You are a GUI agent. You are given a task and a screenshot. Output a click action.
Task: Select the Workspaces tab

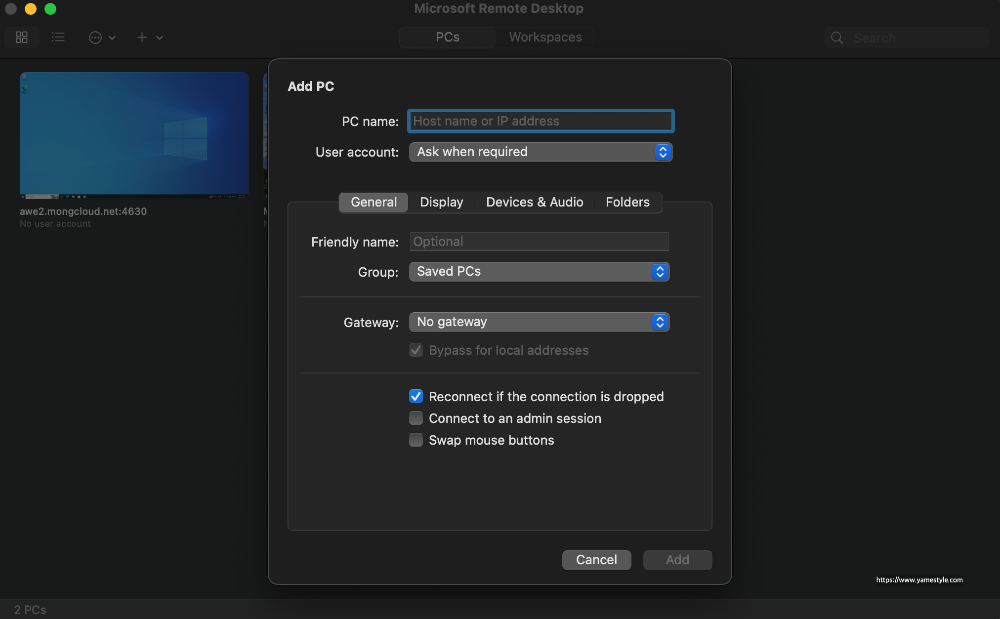545,38
